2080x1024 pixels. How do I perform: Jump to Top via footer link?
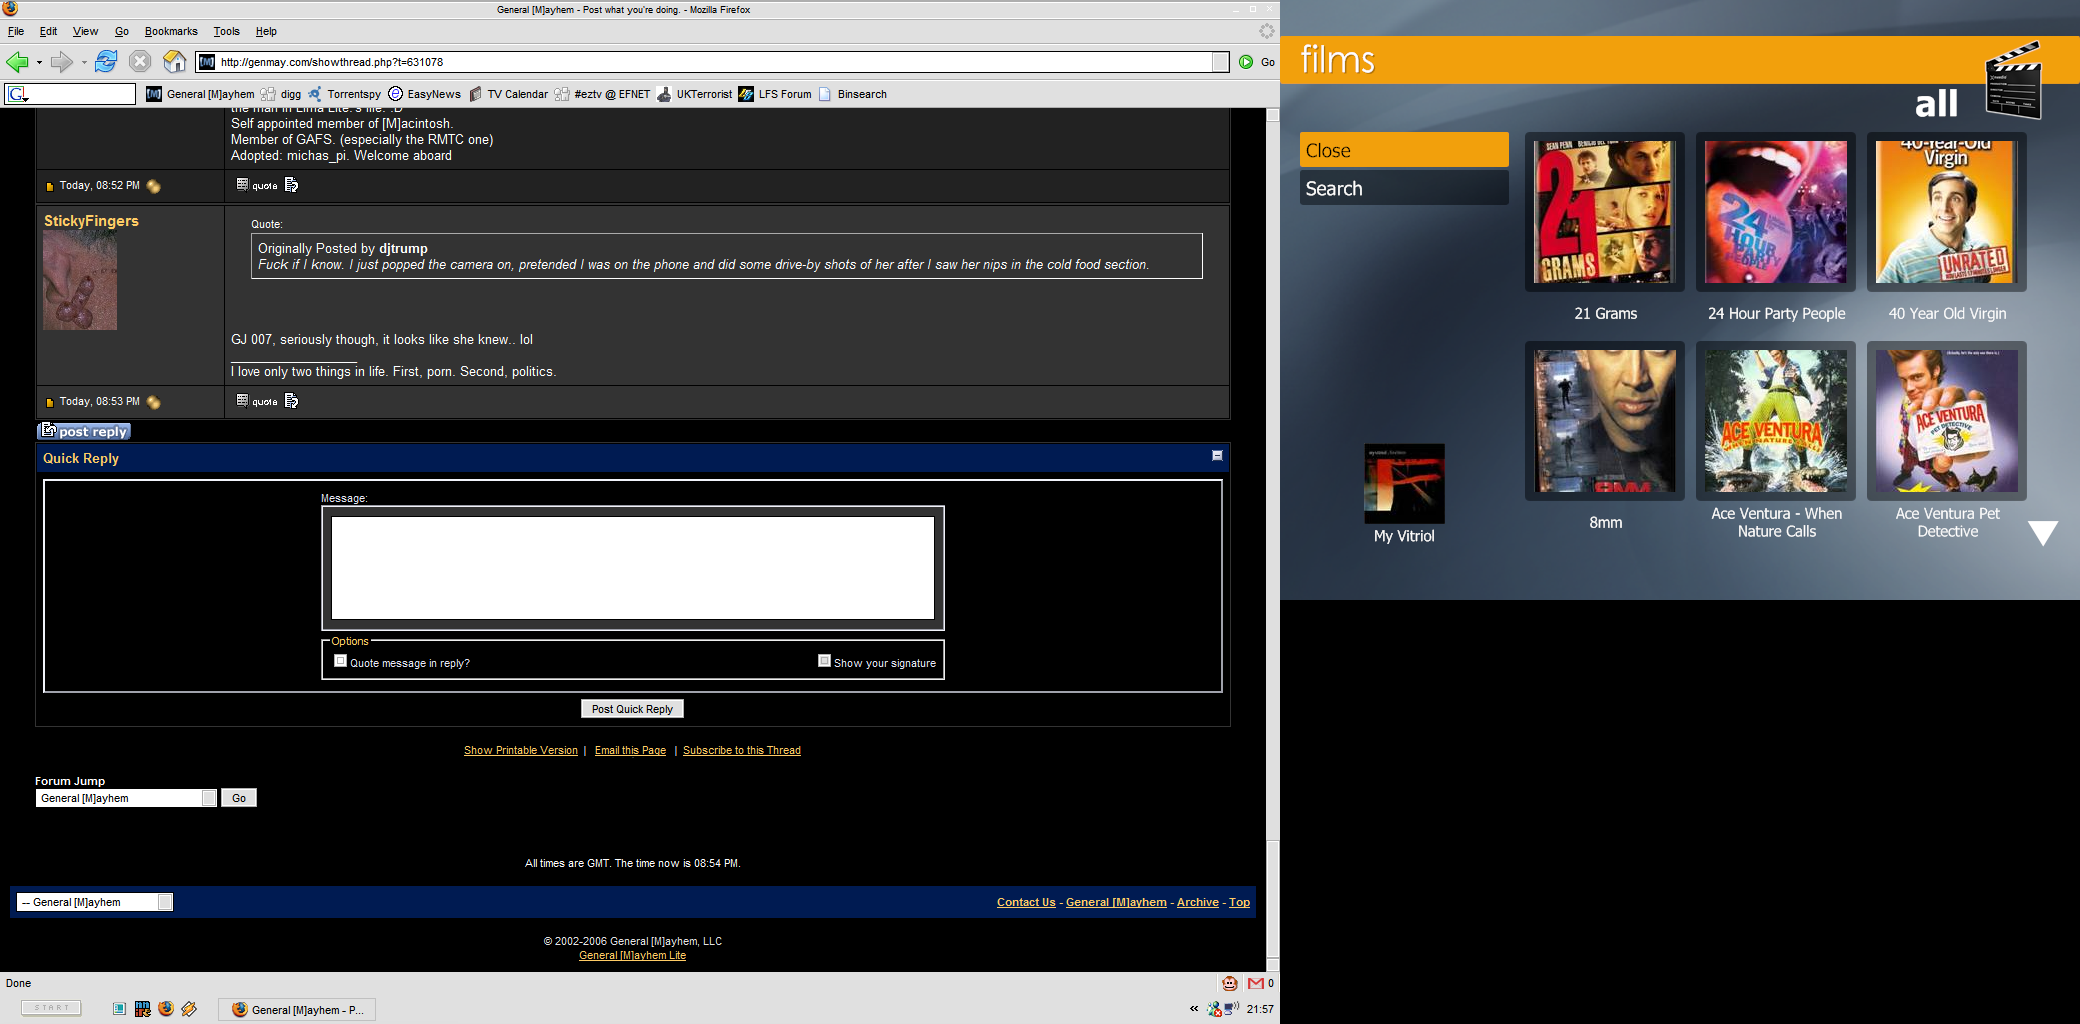coord(1239,902)
